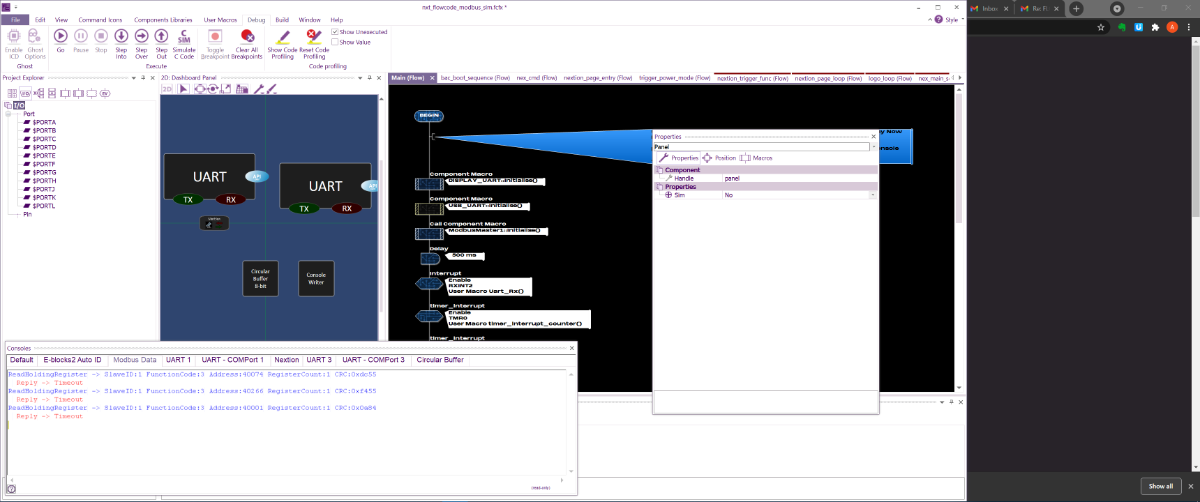Collapse the Port tree node
The image size is (1200, 502).
click(7, 114)
